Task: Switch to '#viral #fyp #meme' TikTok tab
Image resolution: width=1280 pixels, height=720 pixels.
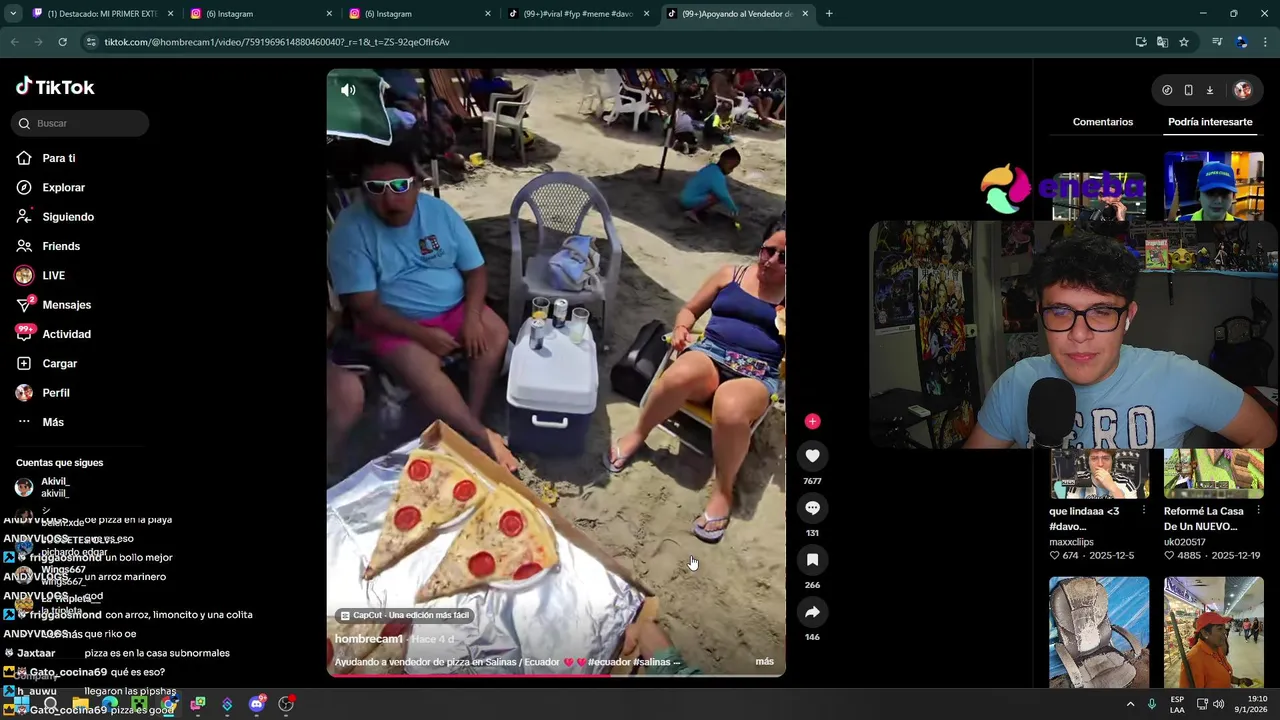Action: click(x=578, y=14)
